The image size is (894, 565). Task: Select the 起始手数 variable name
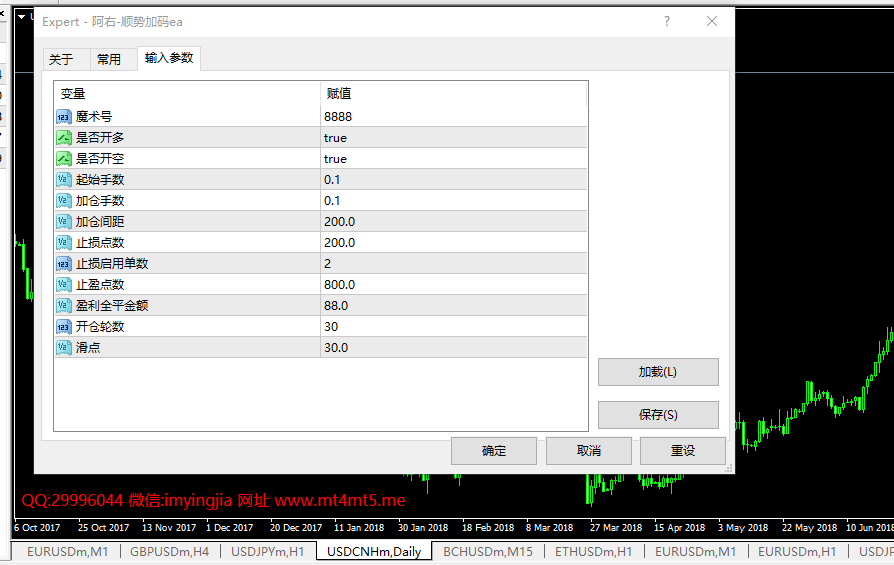100,180
